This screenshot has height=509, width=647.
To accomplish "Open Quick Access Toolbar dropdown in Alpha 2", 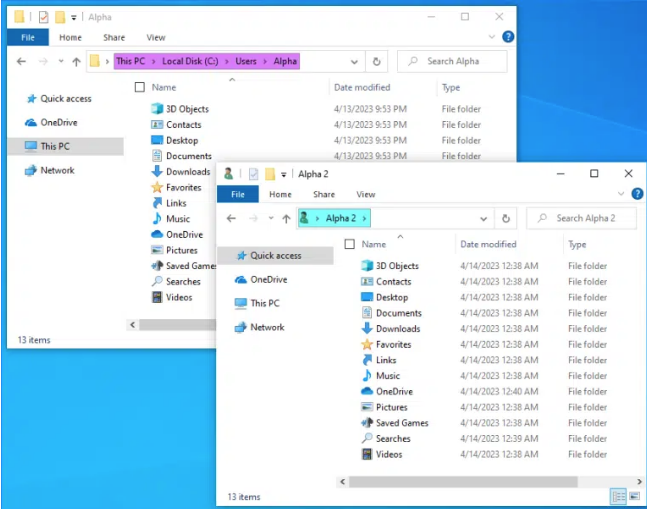I will point(283,174).
